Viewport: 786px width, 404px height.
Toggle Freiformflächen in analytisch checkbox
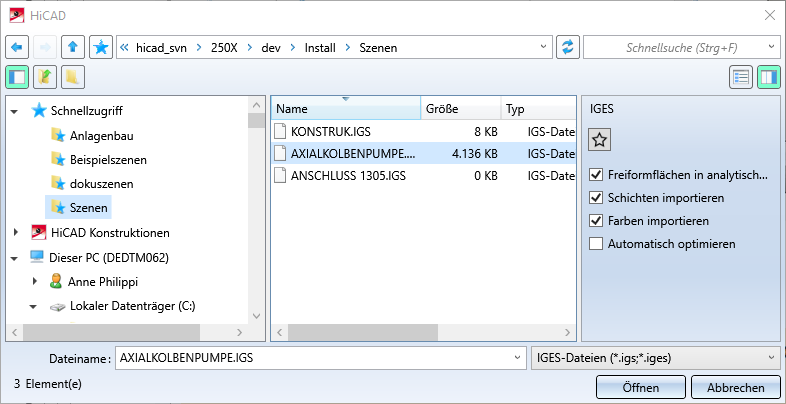[596, 175]
